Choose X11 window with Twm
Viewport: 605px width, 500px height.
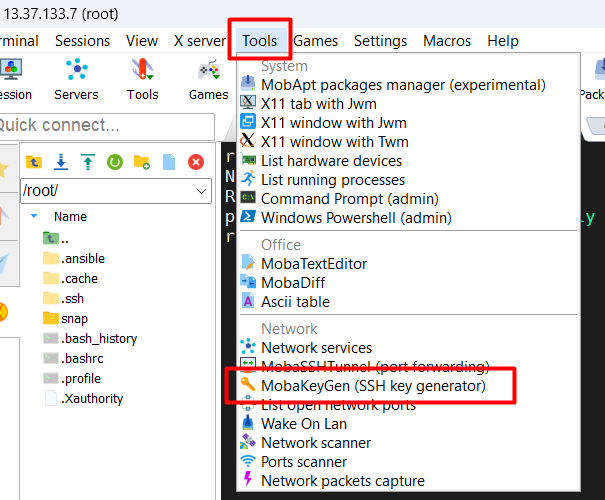point(409,142)
